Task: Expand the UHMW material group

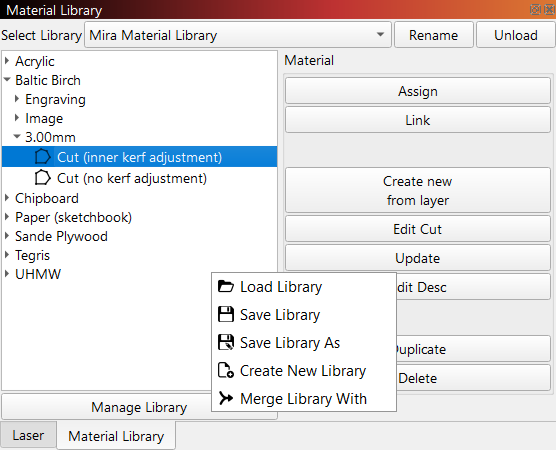Action: click(7, 274)
